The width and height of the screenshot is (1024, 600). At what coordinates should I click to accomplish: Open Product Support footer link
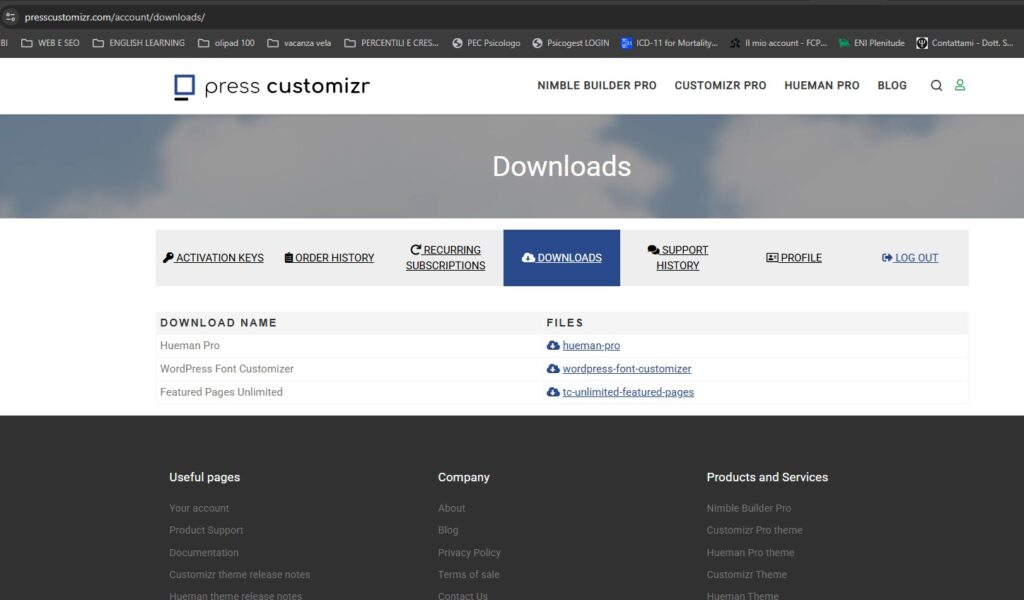(206, 530)
